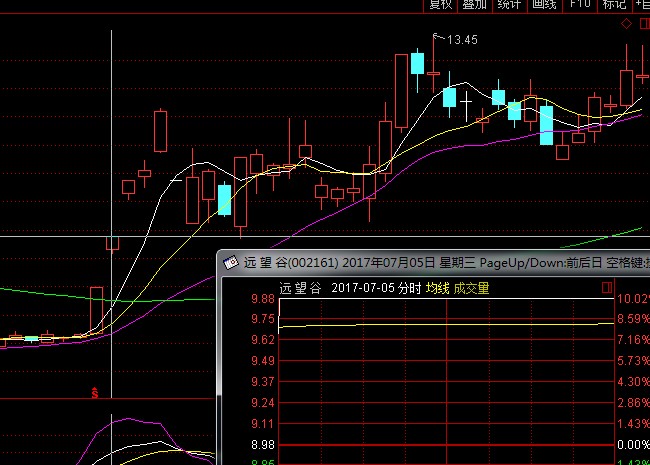The height and width of the screenshot is (465, 650).
Task: Open the 统计 statistics menu
Action: coord(509,5)
